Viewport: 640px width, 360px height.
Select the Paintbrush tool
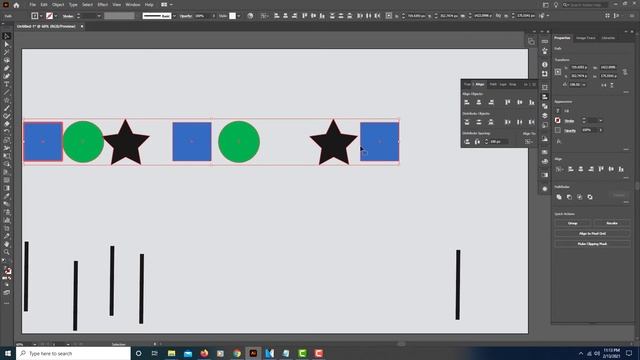(7, 108)
